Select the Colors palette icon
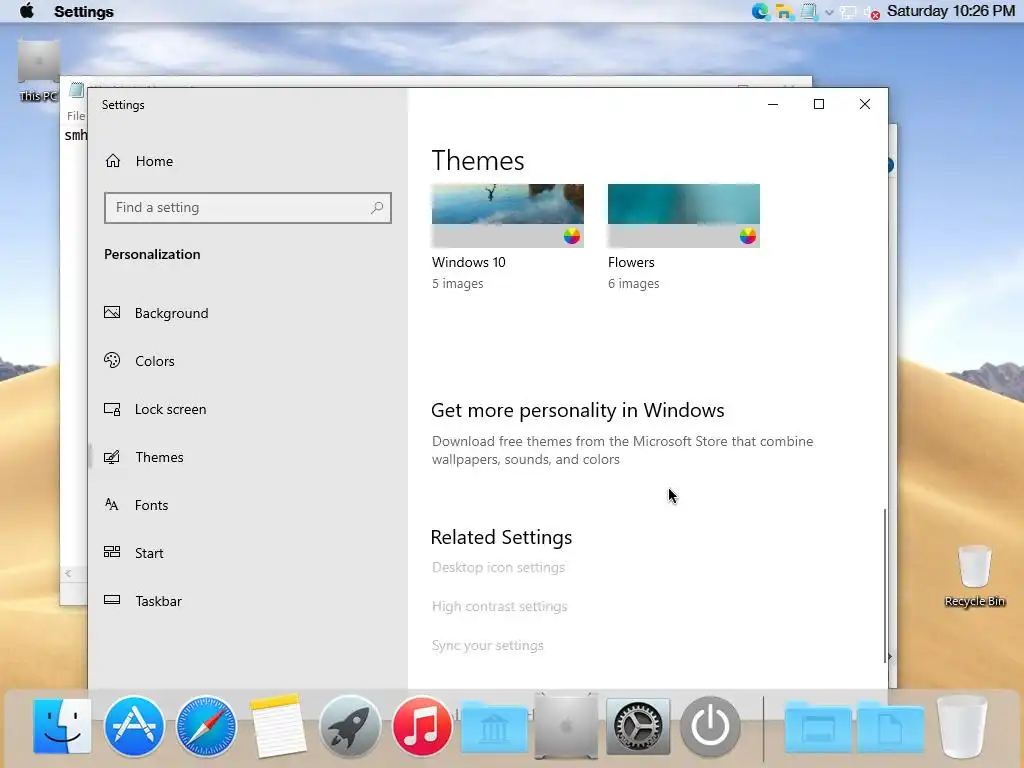 click(x=112, y=360)
